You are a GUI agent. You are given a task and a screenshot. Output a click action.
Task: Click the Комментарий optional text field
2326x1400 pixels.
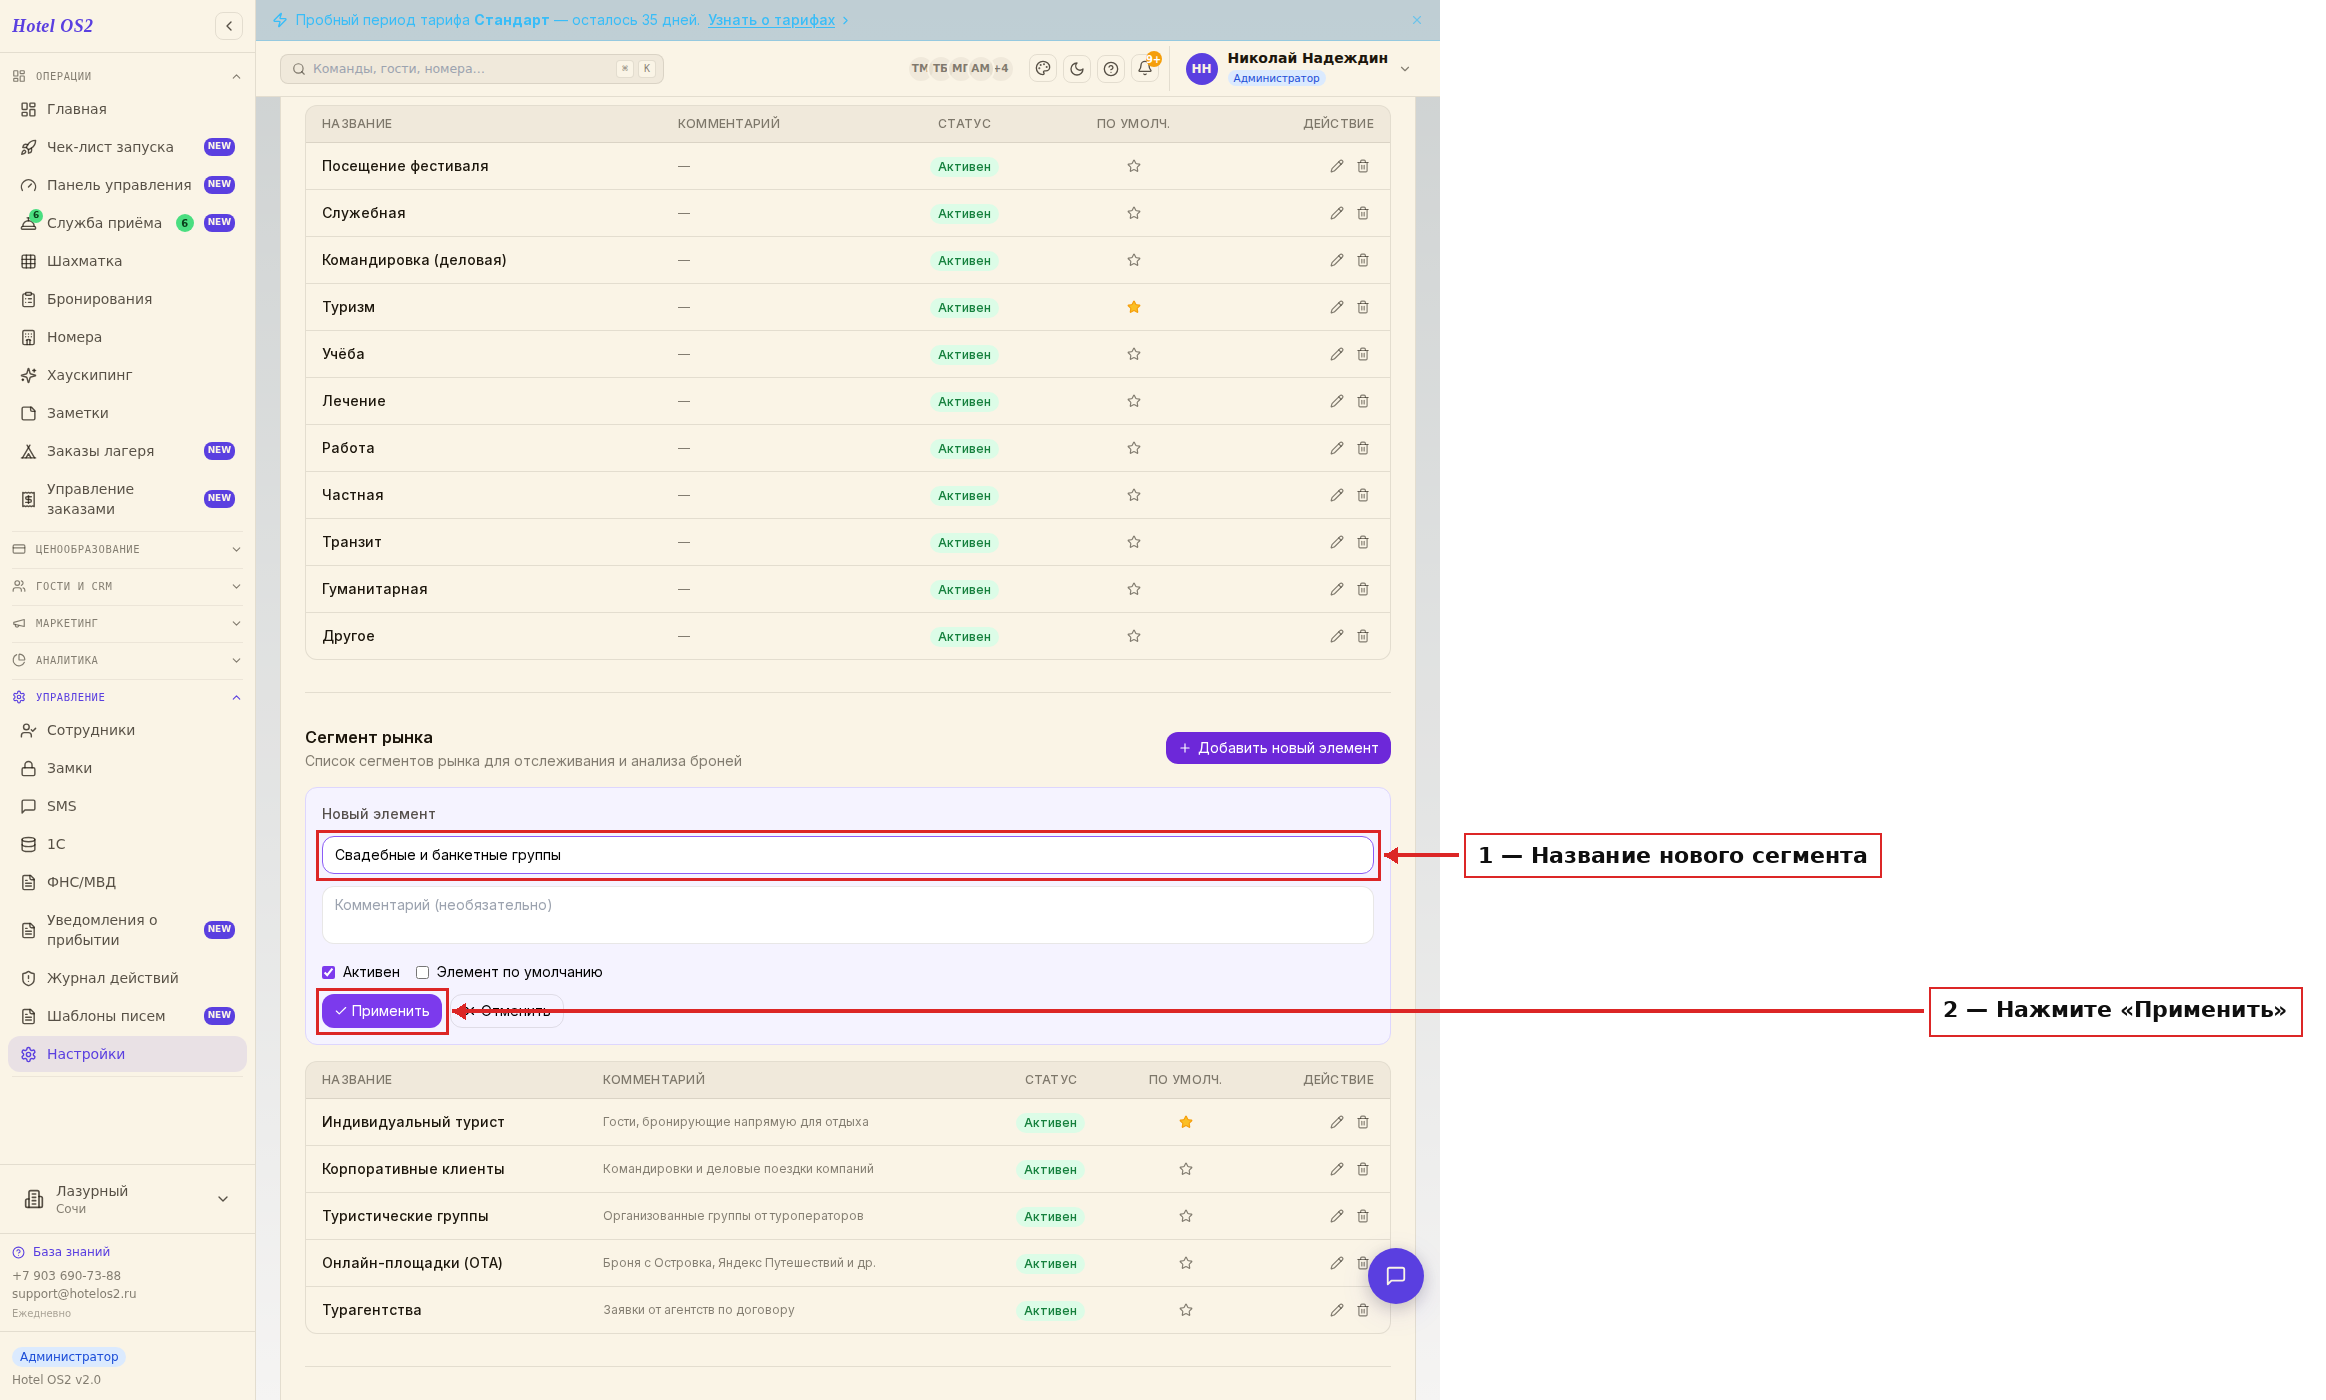(847, 915)
